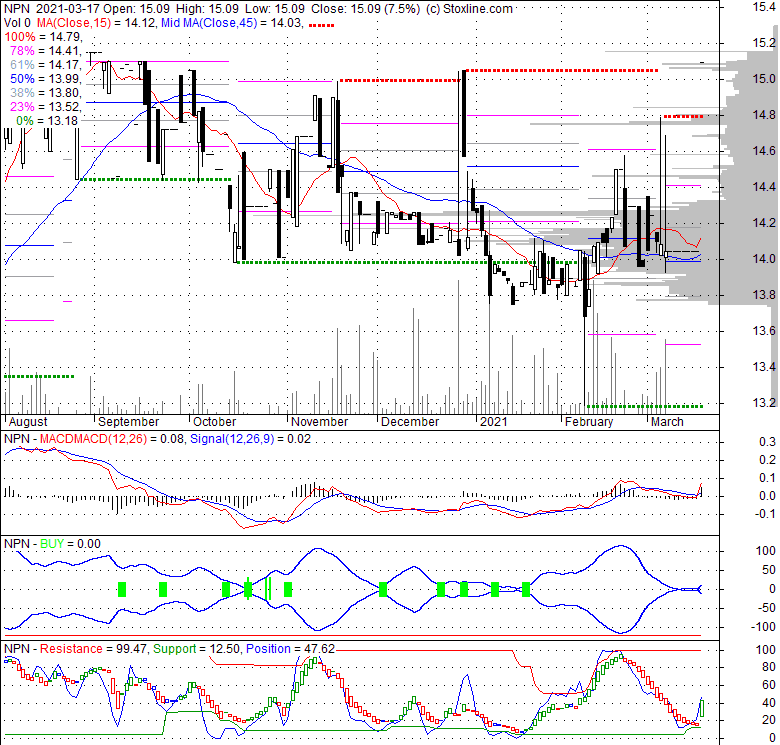Viewport: 780px width, 745px height.
Task: Click the 13.2 price axis label
Action: coord(764,403)
